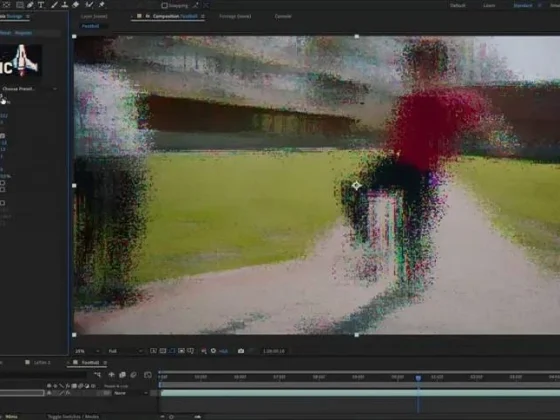The height and width of the screenshot is (420, 560).
Task: Click the blue current time indicator
Action: click(418, 378)
